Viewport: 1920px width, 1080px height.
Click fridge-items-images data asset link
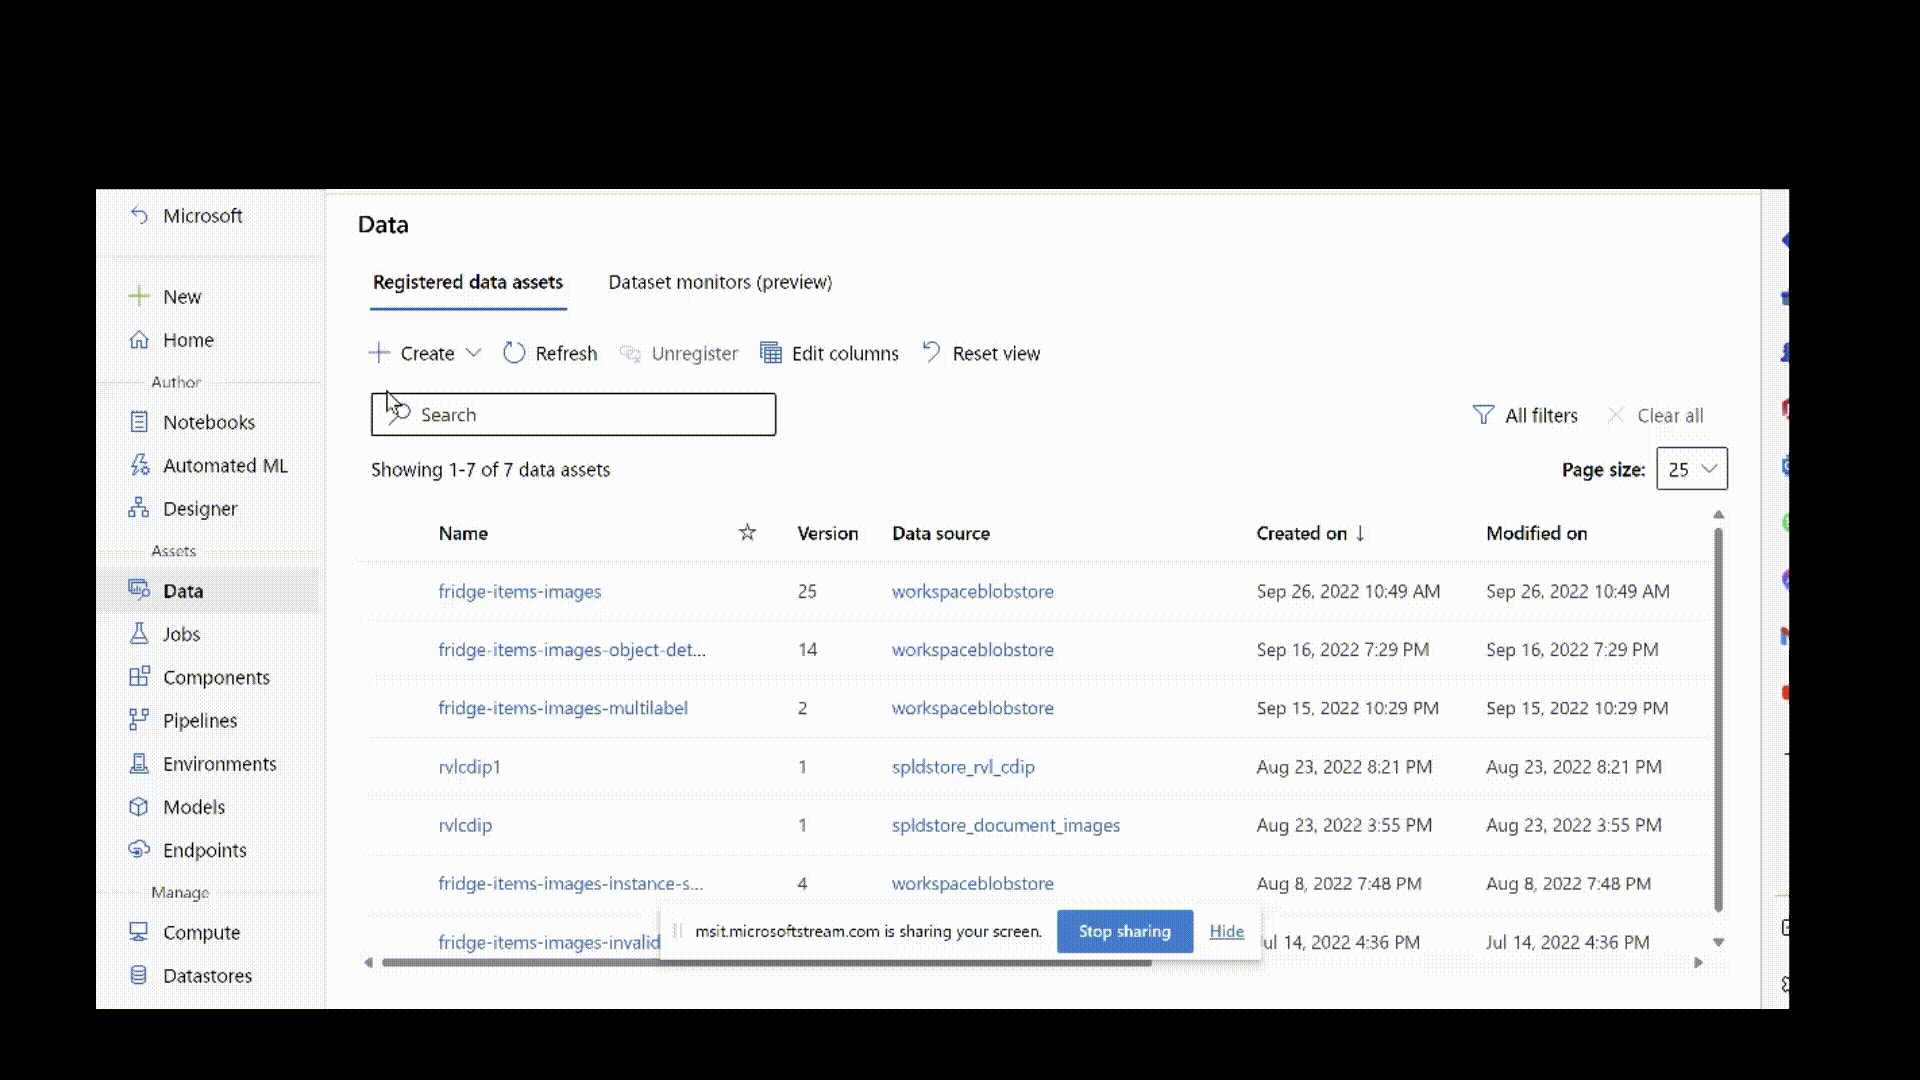click(520, 589)
